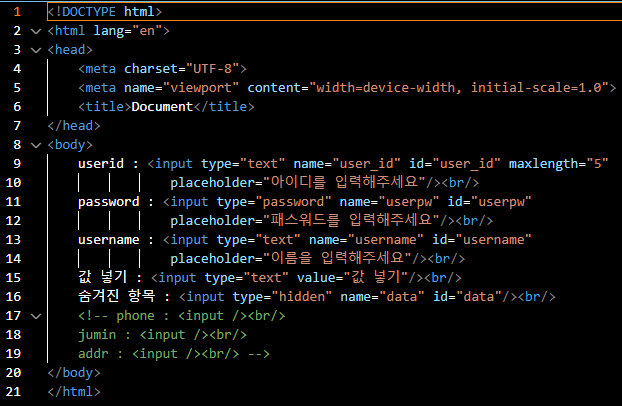
Task: Click the Document title text
Action: (x=162, y=107)
